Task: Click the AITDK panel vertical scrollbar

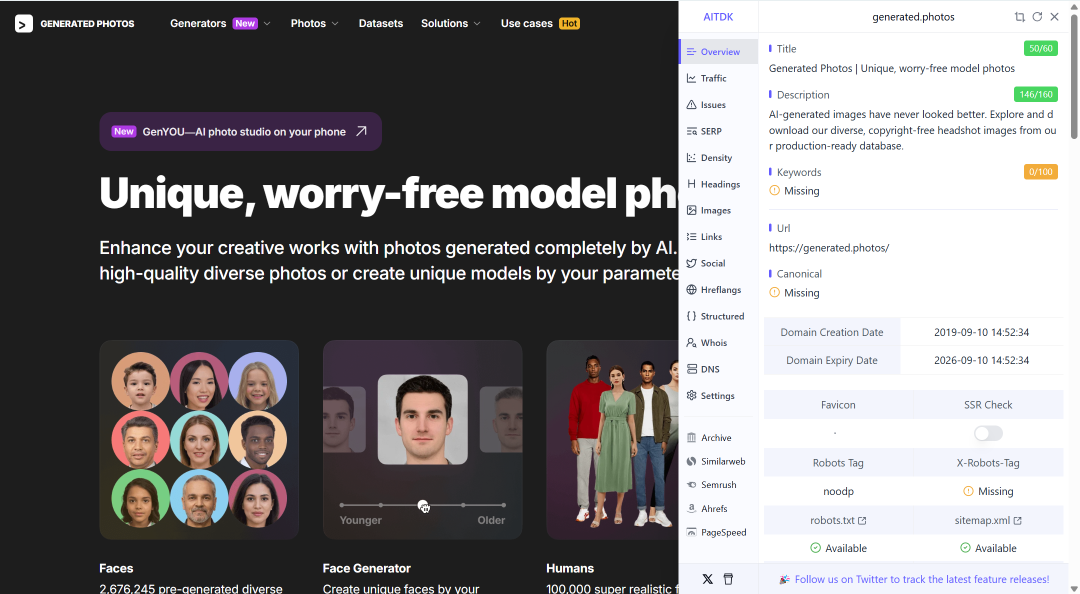Action: coord(1074,76)
